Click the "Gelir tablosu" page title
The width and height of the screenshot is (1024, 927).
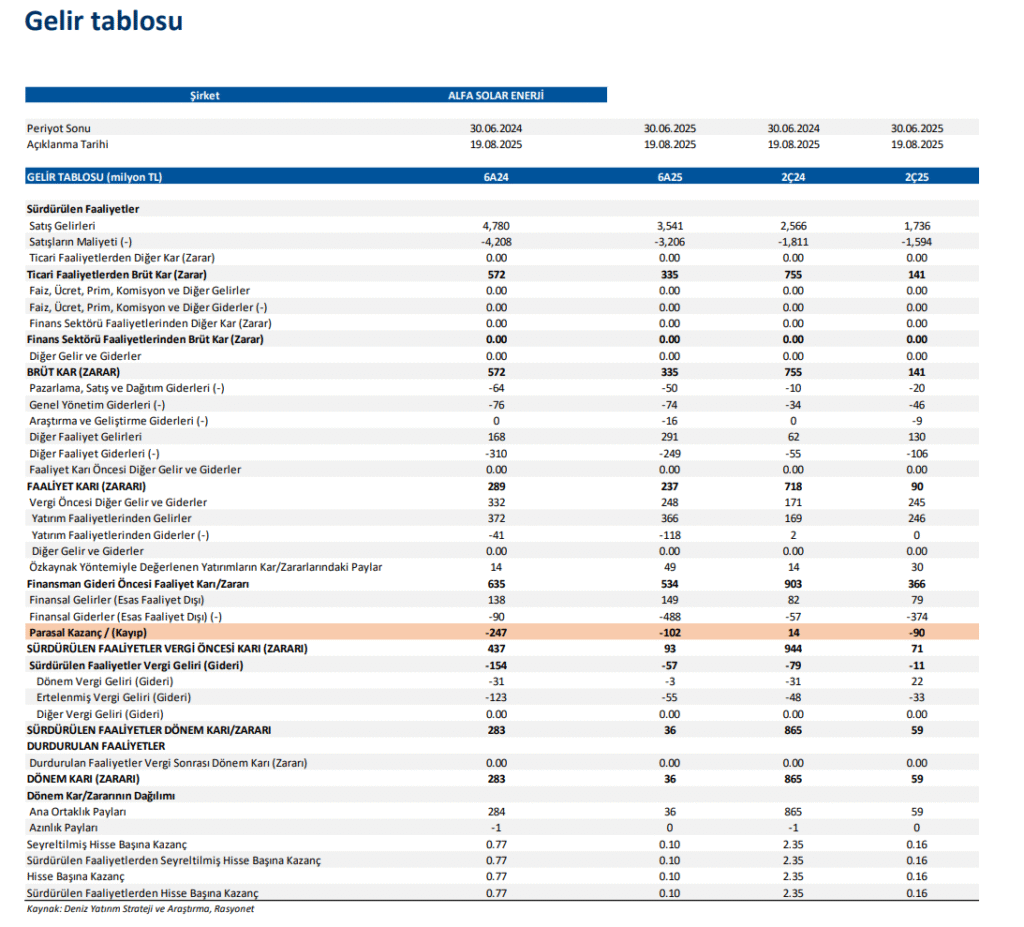coord(103,21)
